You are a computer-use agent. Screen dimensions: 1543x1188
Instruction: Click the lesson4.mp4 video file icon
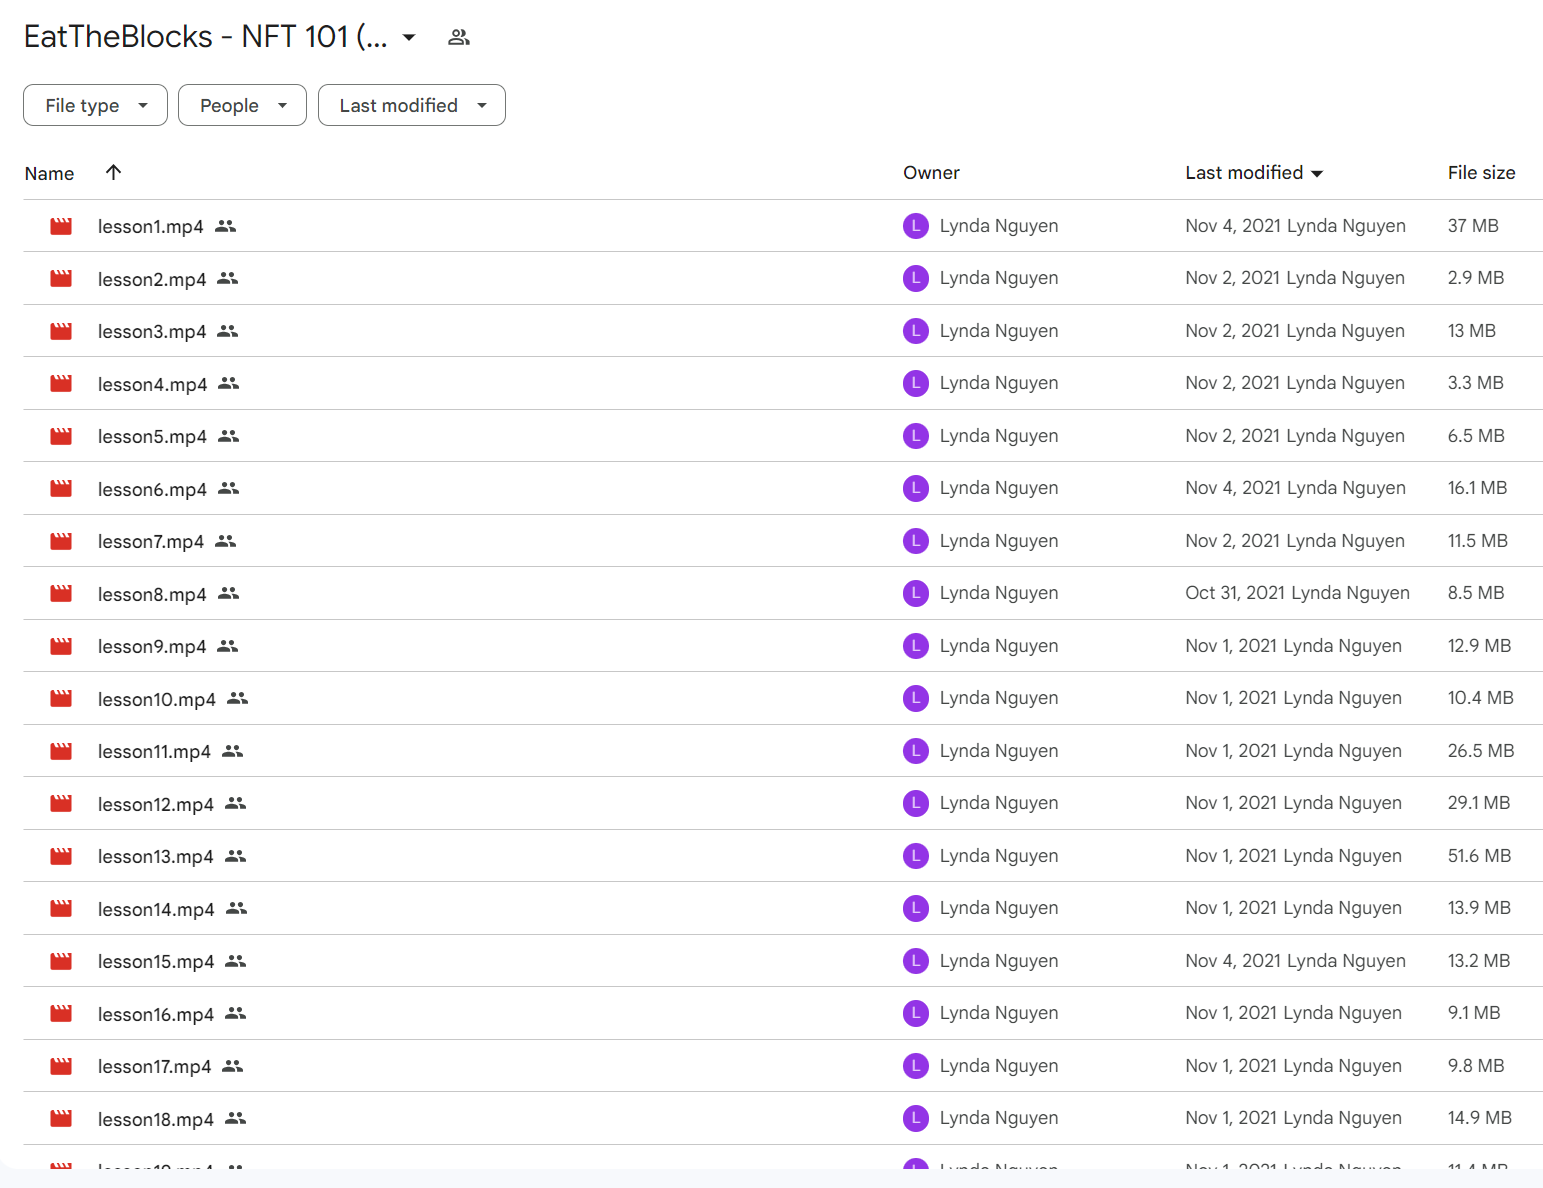(61, 383)
